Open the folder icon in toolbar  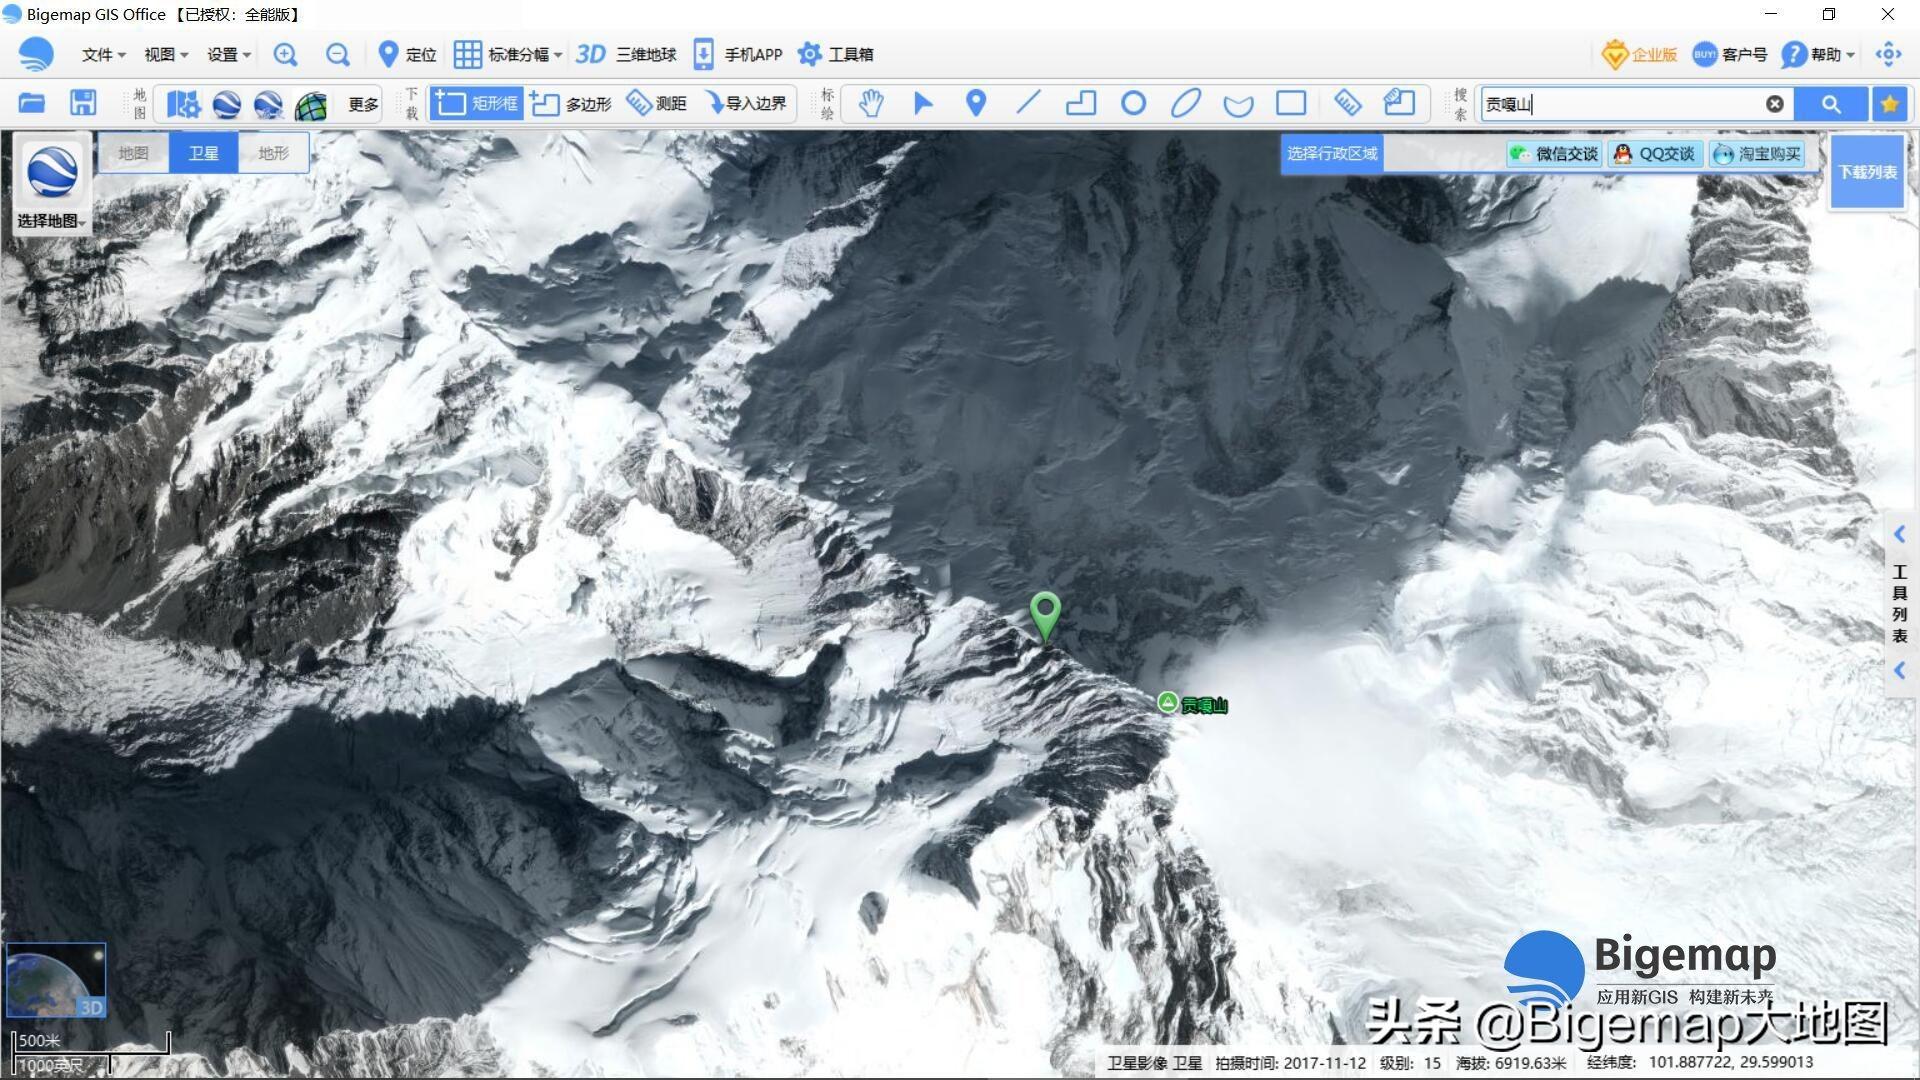point(32,103)
